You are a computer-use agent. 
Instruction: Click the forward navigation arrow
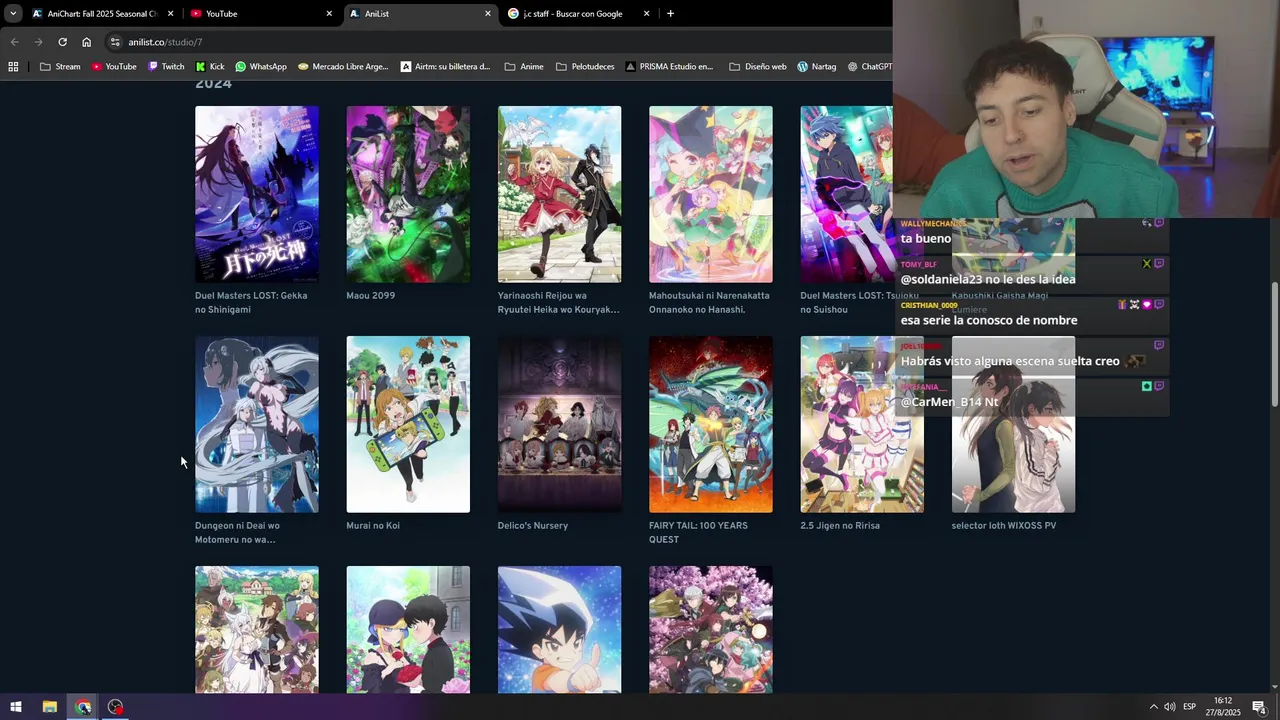point(38,42)
